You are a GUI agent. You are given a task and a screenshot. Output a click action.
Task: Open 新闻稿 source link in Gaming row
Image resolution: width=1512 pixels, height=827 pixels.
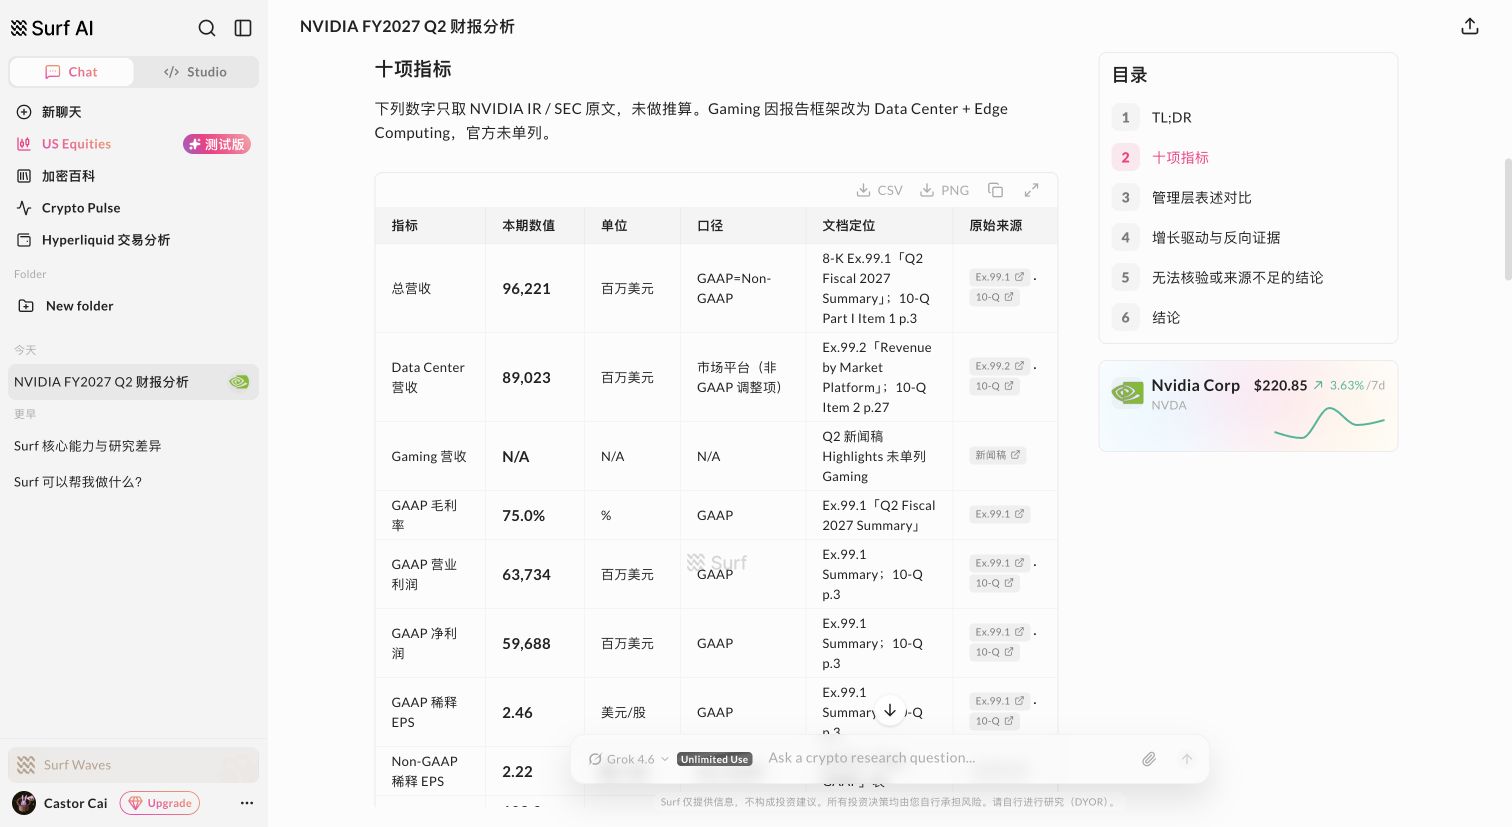[997, 455]
